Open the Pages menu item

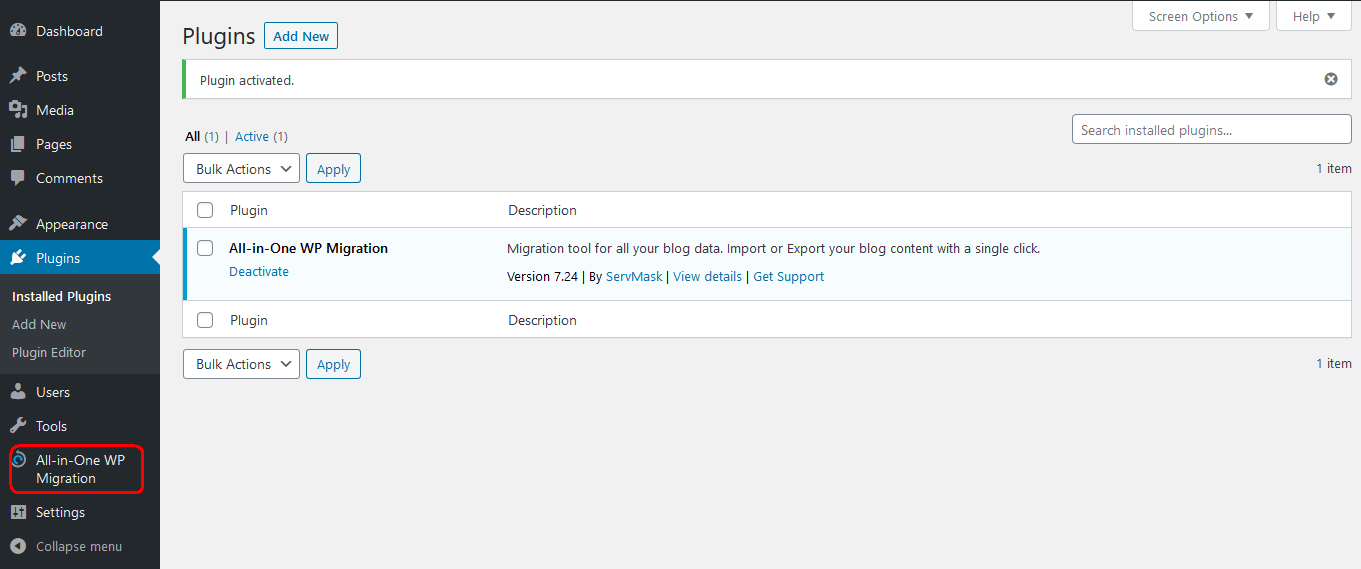point(54,144)
